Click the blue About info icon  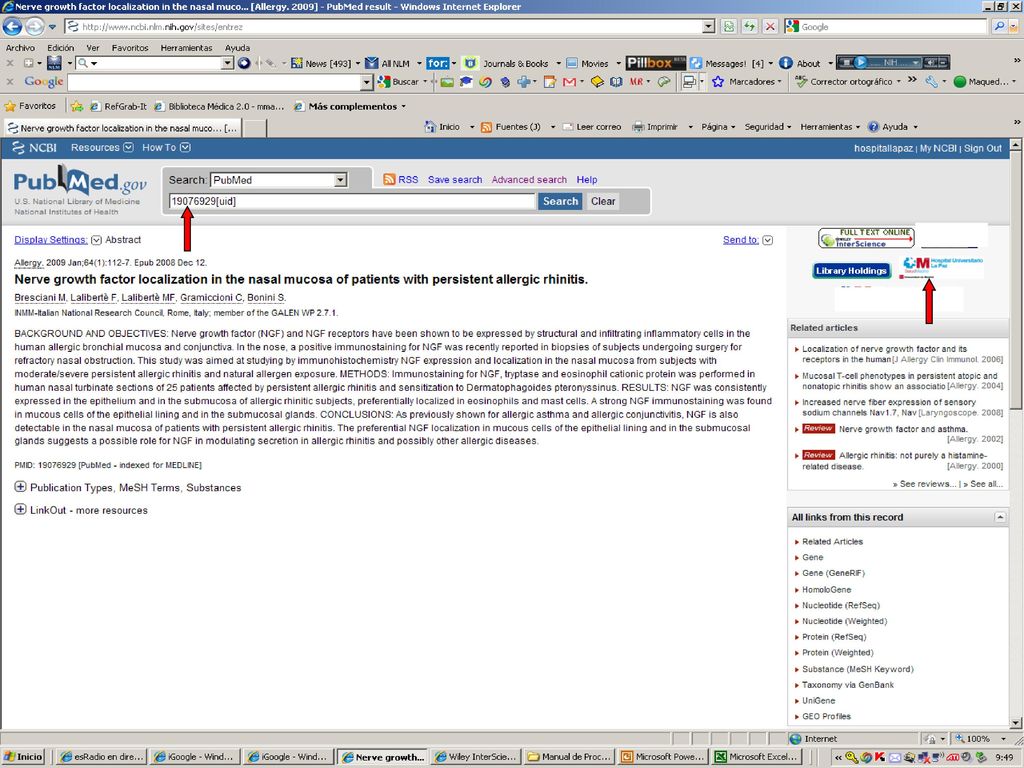786,63
